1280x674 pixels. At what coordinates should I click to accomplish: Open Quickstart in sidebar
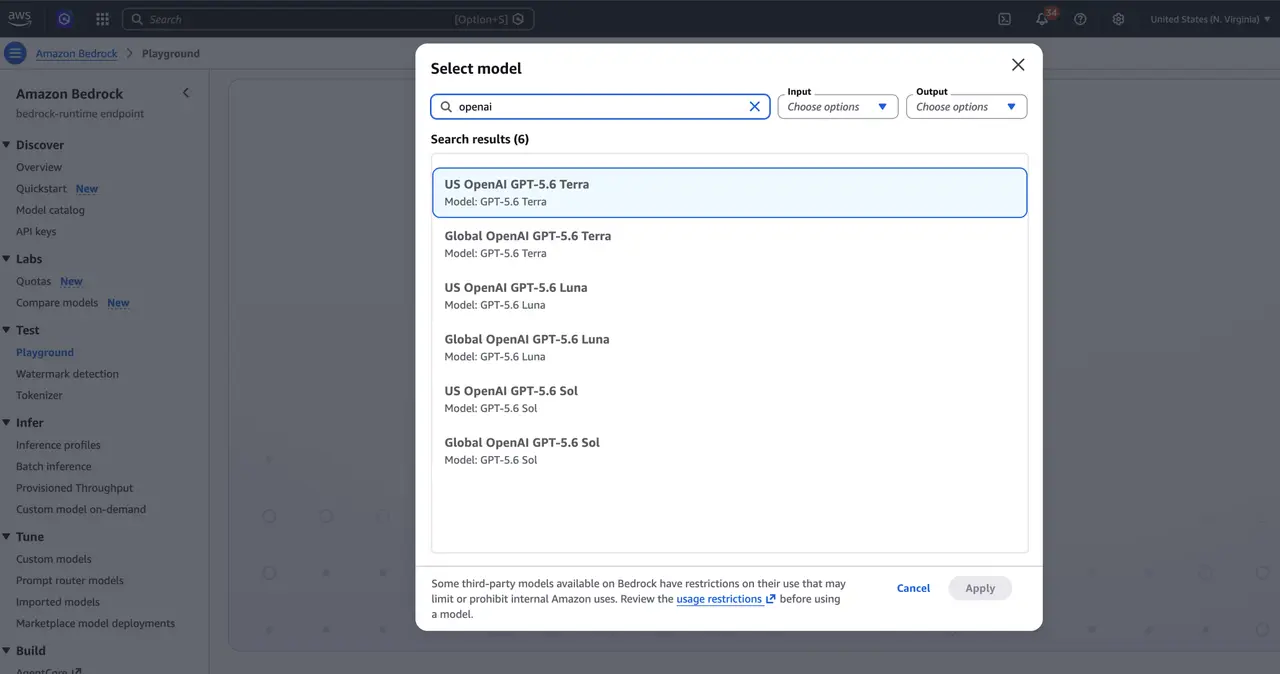pos(41,188)
